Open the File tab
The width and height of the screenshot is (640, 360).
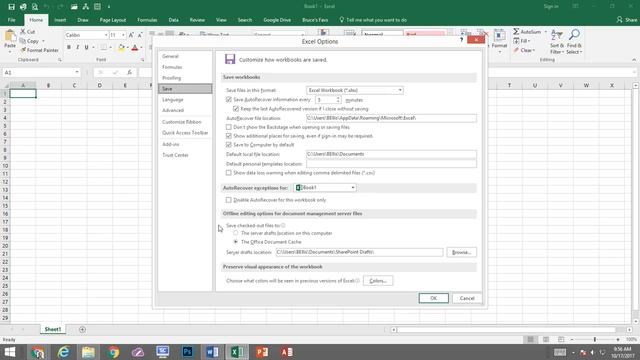click(x=12, y=20)
